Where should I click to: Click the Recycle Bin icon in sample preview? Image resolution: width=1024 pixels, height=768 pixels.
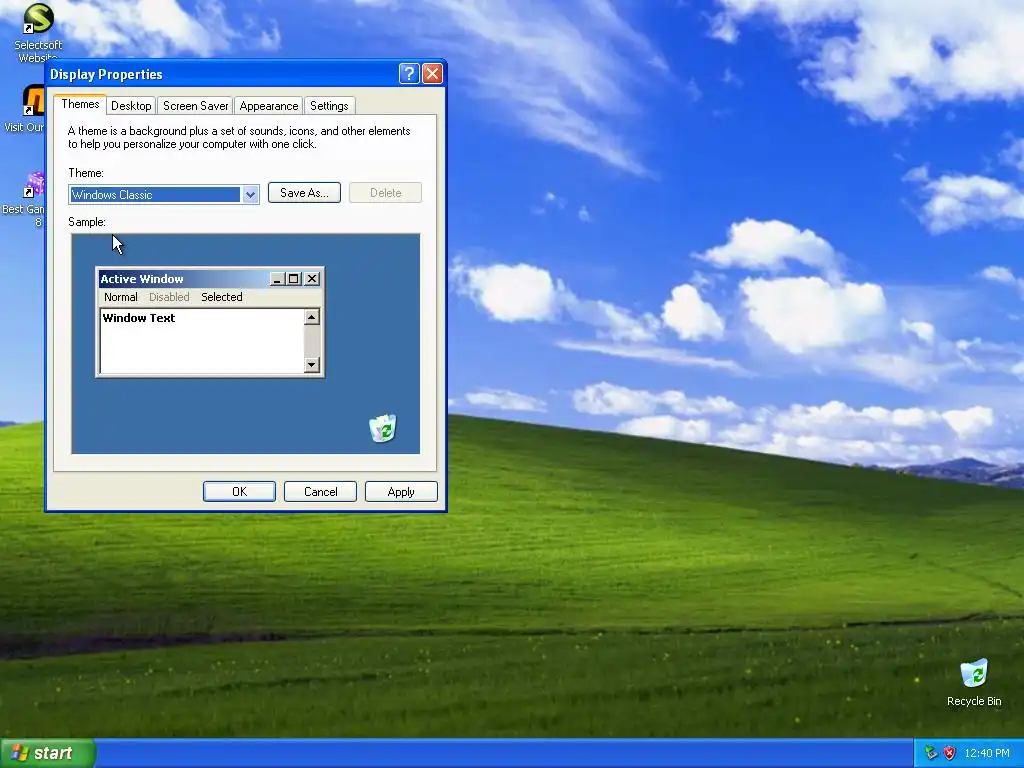tap(383, 428)
